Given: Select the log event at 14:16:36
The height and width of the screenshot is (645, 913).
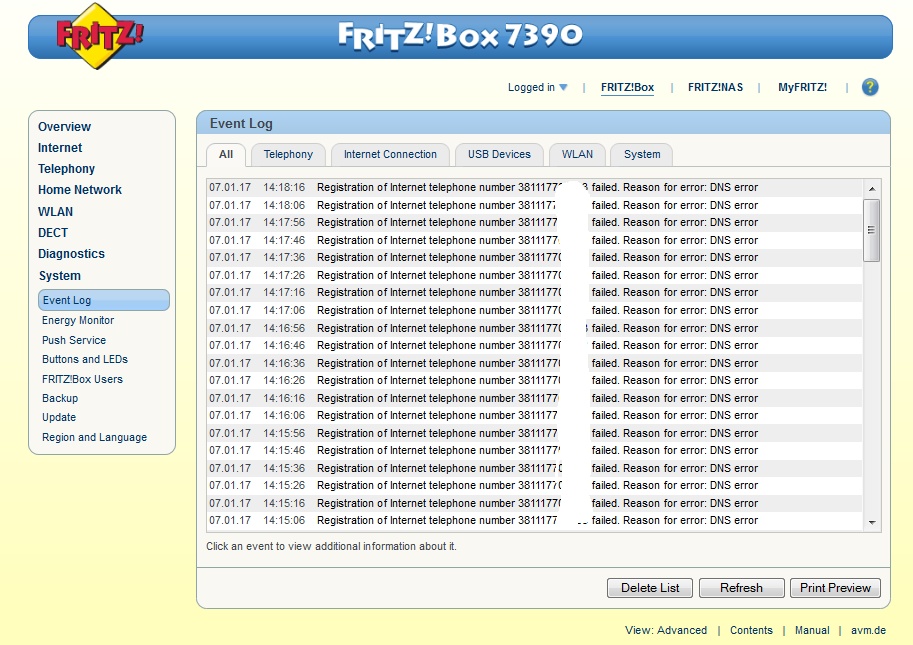Looking at the screenshot, I should coord(535,363).
